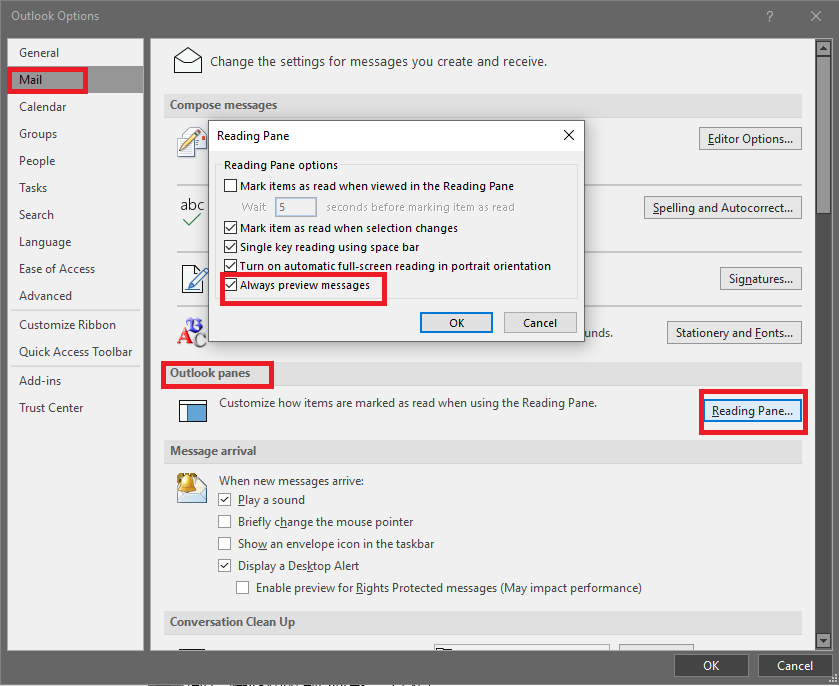Close the Reading Pane dialog with X
This screenshot has height=686, width=839.
pyautogui.click(x=569, y=135)
